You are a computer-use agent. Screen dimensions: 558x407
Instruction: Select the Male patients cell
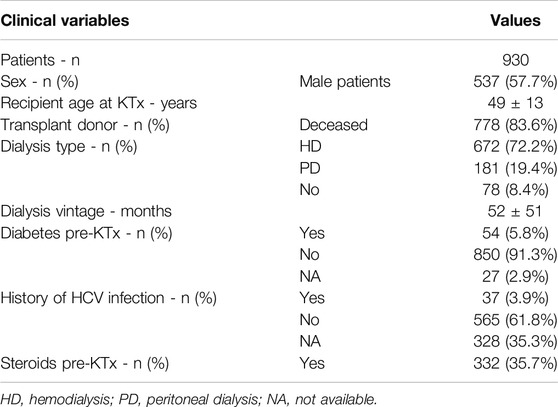pyautogui.click(x=345, y=82)
